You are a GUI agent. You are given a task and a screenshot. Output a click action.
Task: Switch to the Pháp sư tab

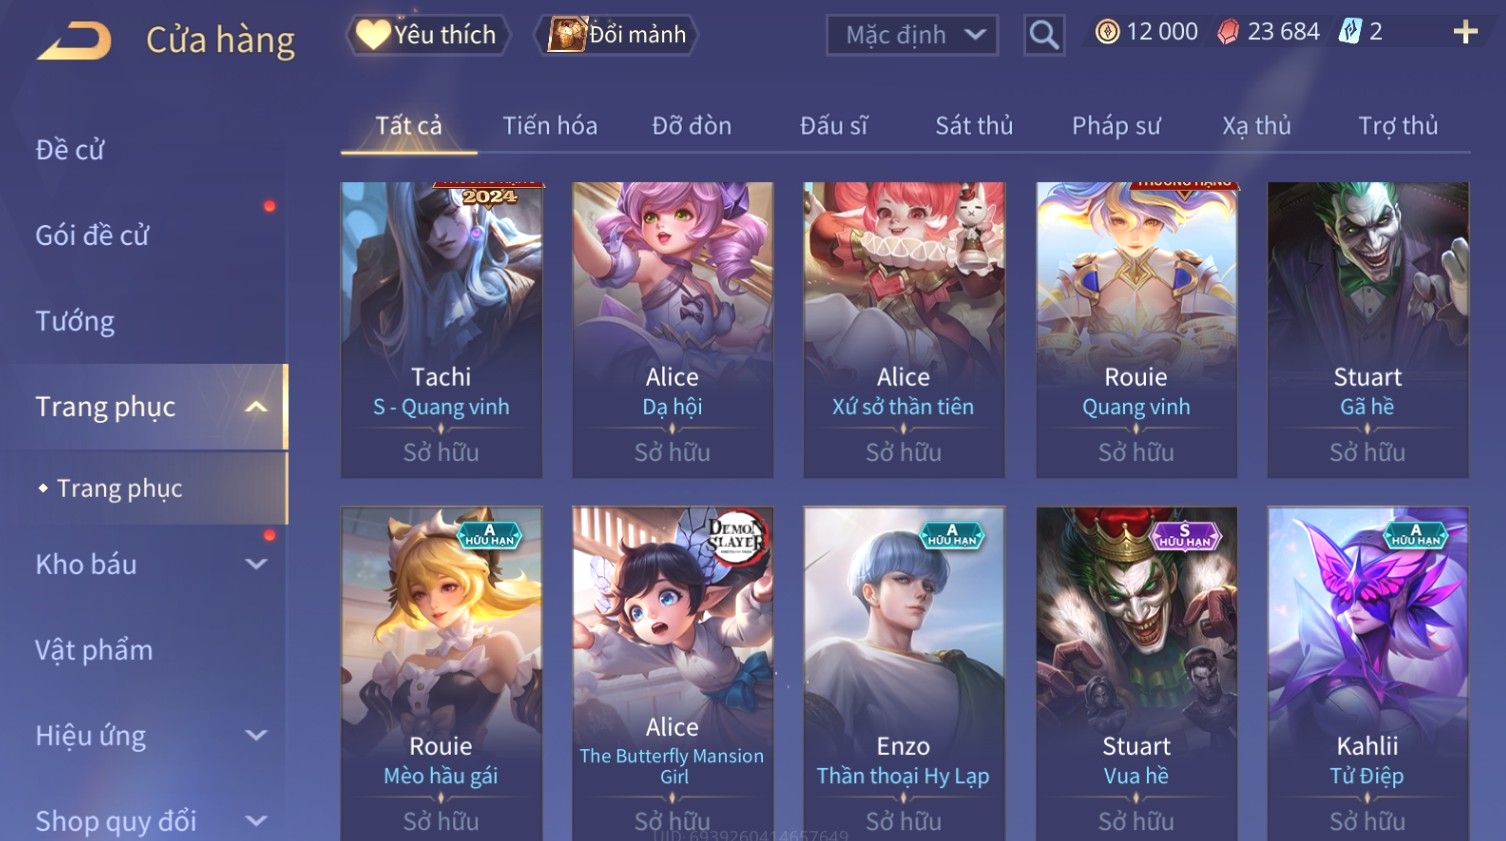(x=1116, y=126)
